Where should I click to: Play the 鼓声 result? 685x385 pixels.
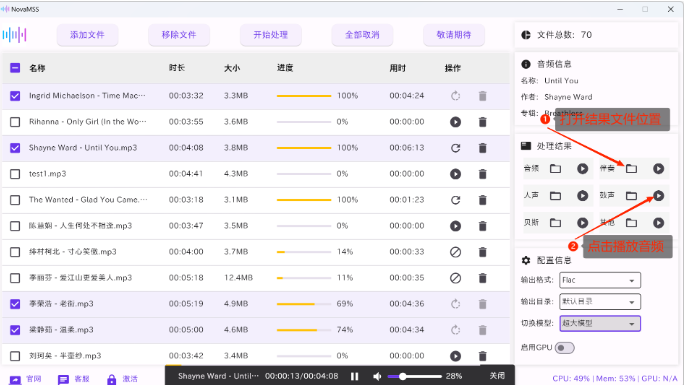pyautogui.click(x=658, y=196)
